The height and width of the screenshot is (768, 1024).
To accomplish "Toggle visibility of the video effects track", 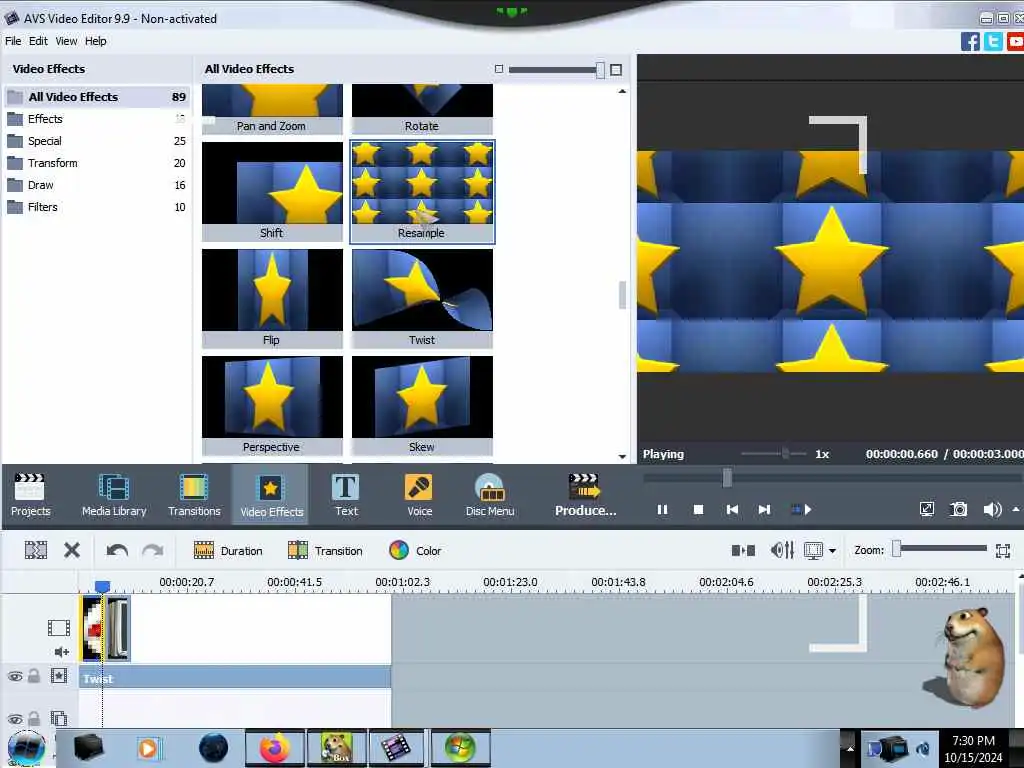I will [x=15, y=677].
